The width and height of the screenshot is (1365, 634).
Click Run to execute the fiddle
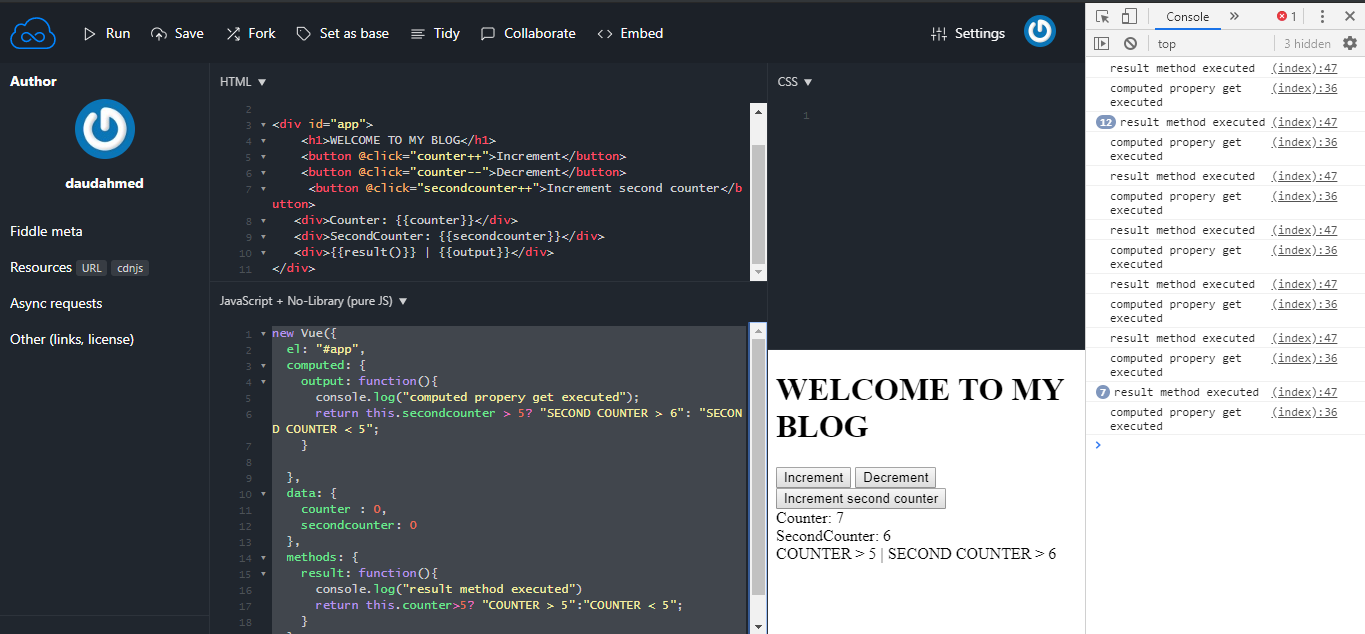coord(106,33)
